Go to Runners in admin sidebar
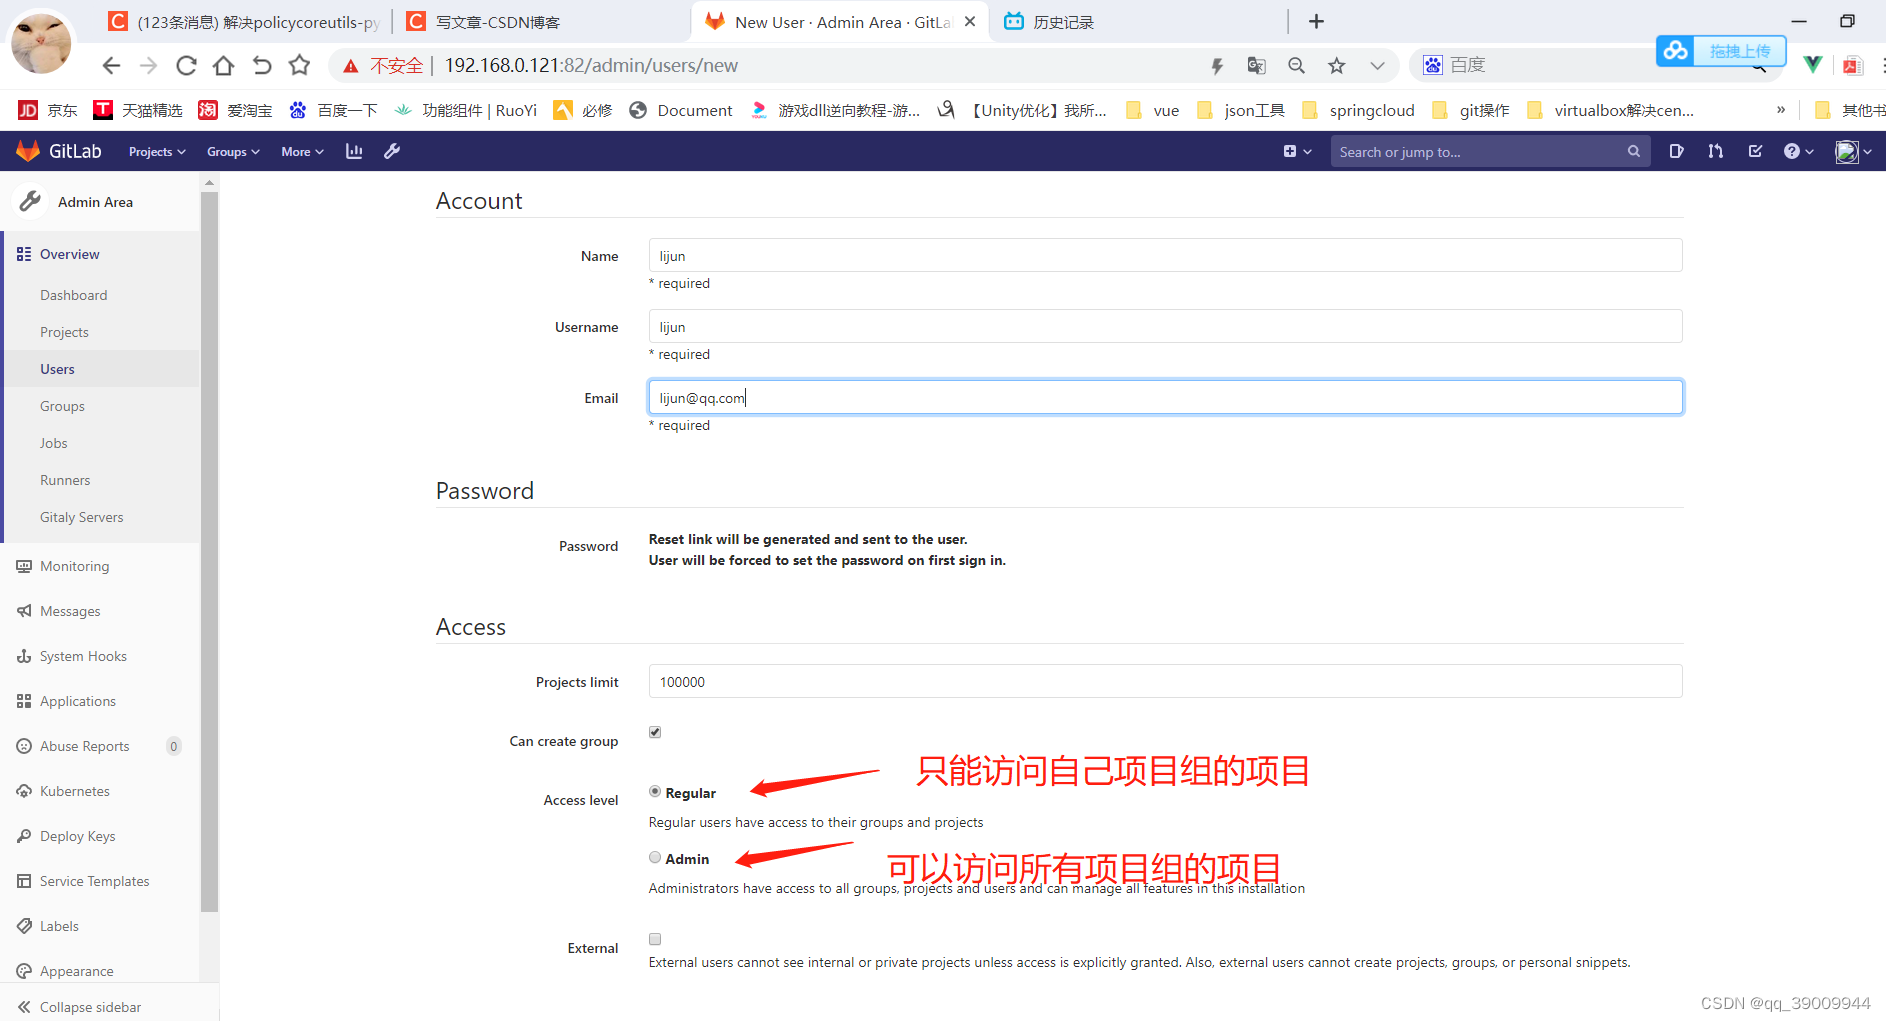Screen dimensions: 1886x1021 (x=65, y=480)
